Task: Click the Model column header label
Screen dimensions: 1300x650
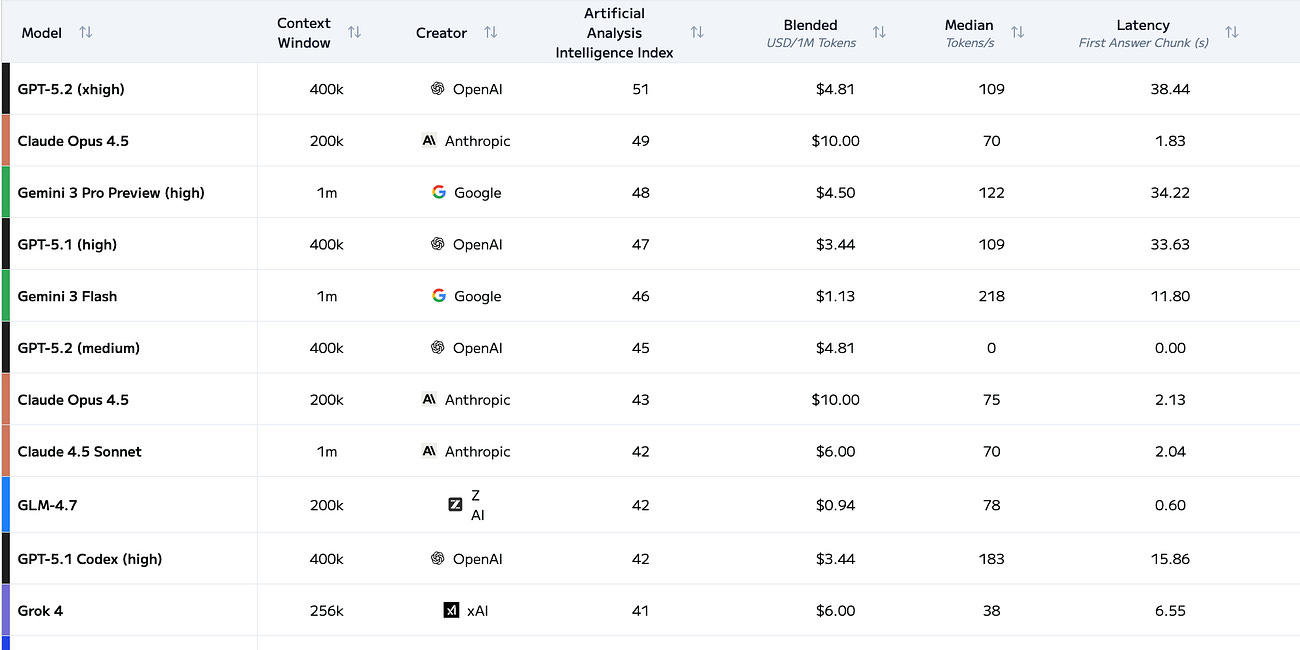Action: (42, 33)
